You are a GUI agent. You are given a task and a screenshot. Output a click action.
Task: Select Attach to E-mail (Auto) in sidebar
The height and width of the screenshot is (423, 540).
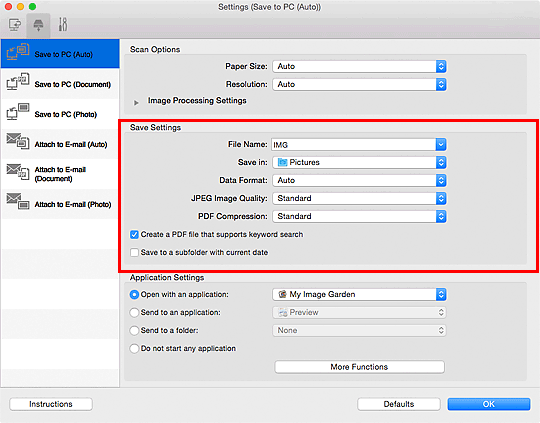(60, 144)
